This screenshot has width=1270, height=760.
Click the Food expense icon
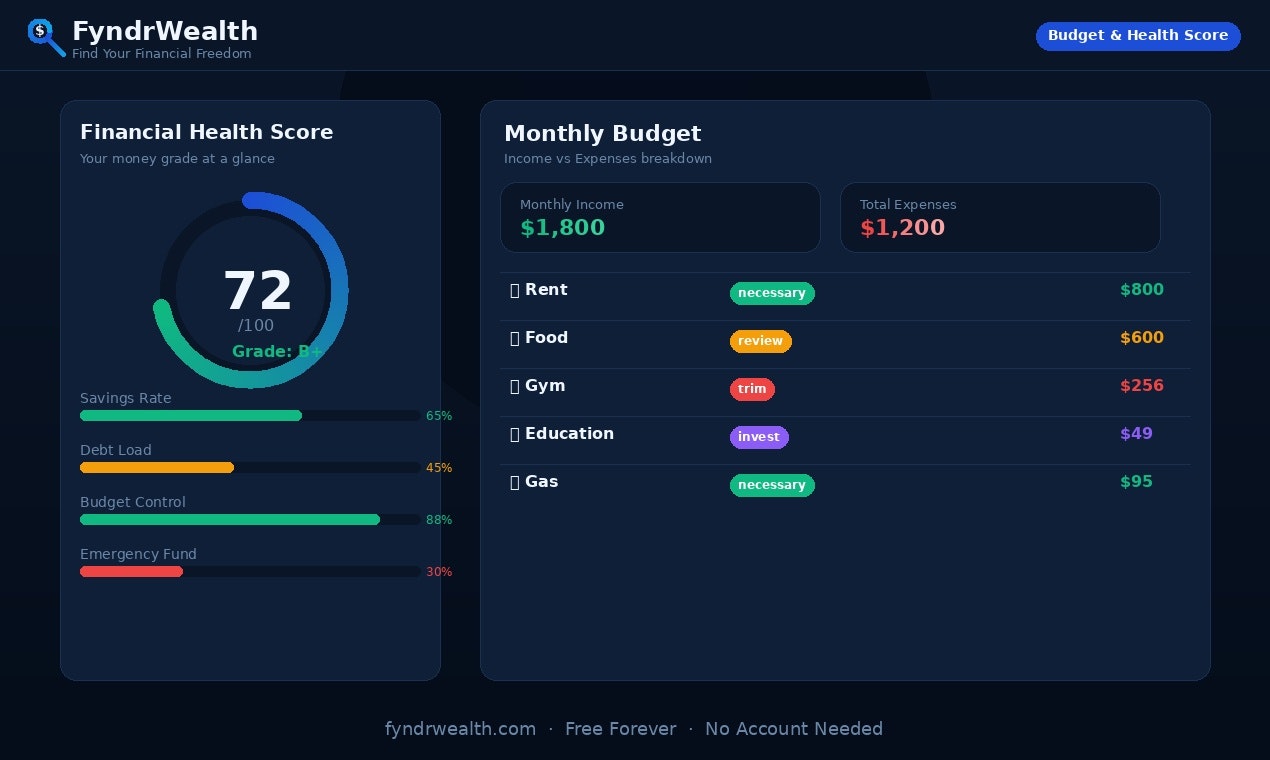click(x=513, y=338)
